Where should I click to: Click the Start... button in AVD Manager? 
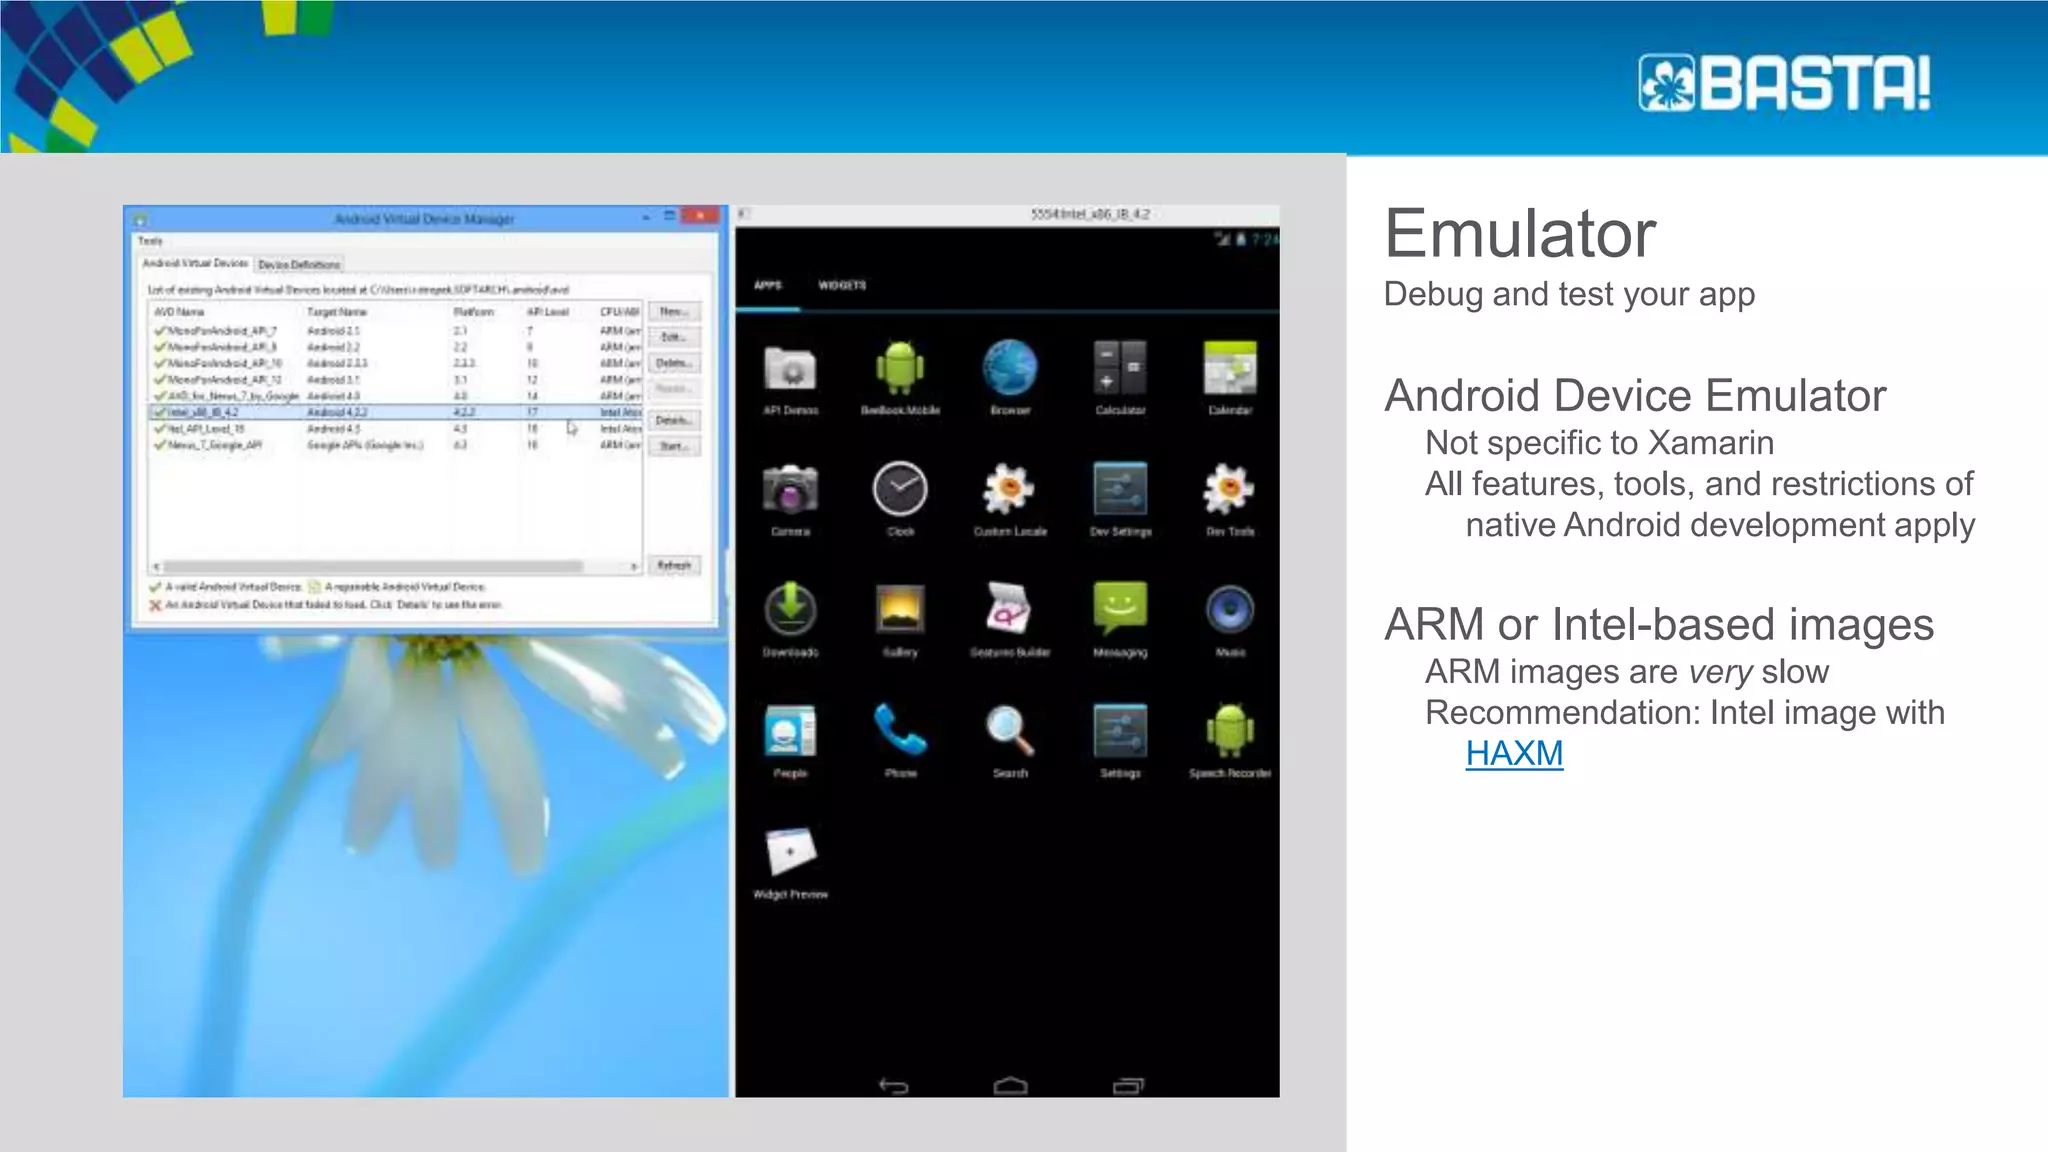674,446
